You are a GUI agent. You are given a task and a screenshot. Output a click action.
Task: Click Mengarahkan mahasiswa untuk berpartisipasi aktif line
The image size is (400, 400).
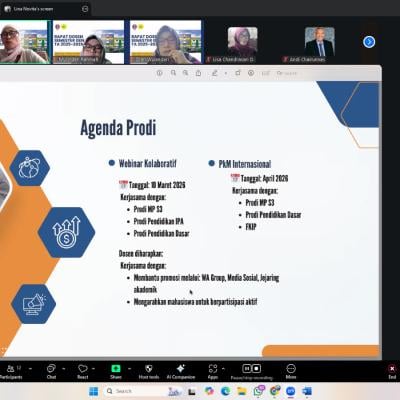(x=195, y=302)
